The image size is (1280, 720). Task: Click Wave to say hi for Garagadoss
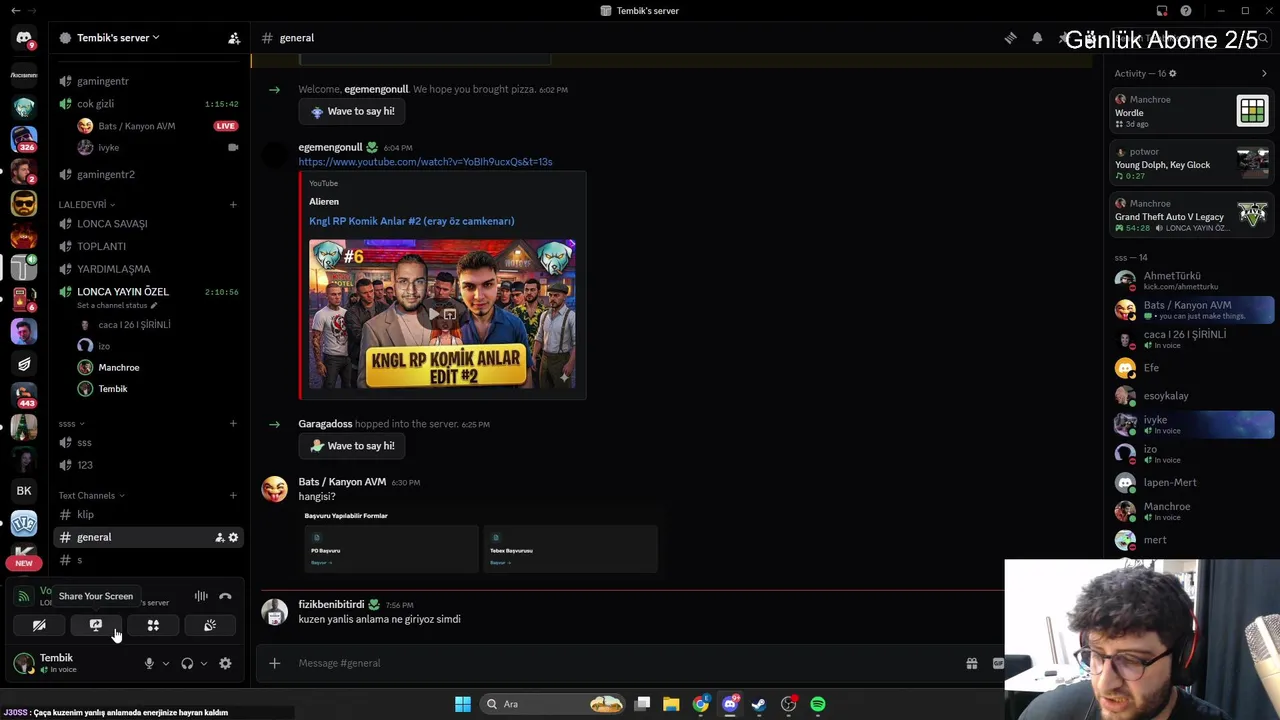coord(352,446)
